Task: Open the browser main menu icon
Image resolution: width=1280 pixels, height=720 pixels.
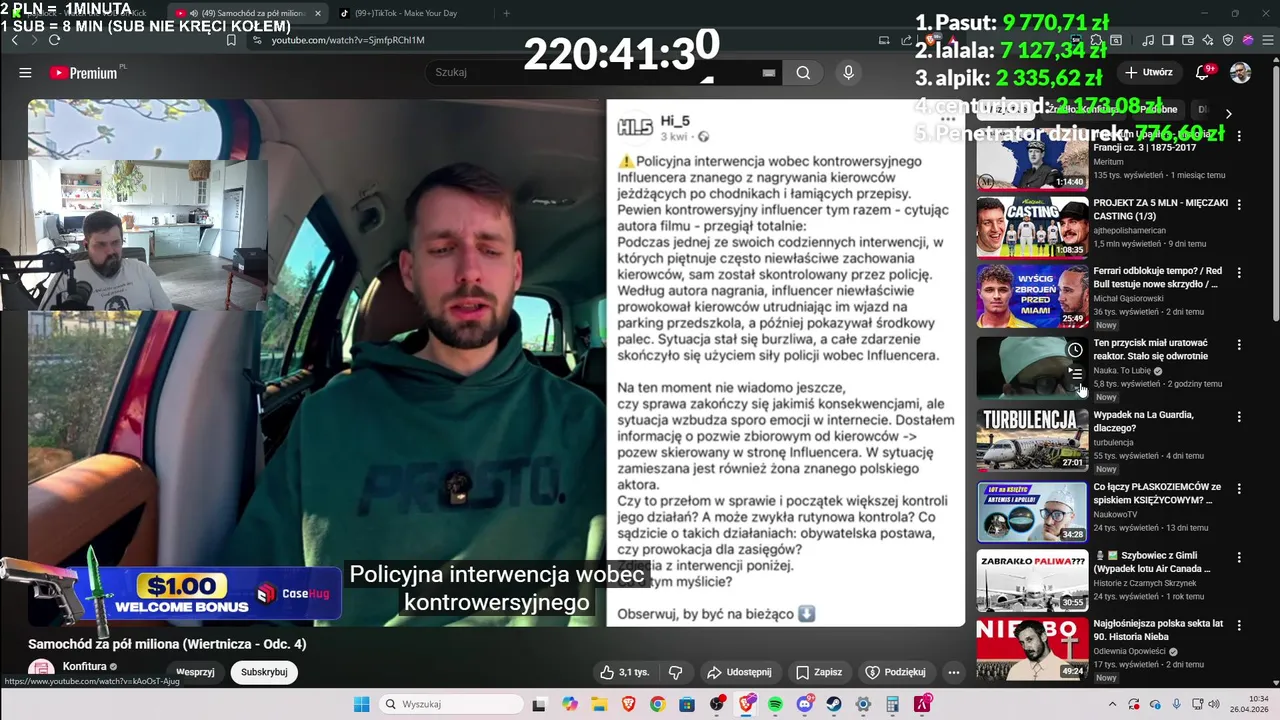Action: 1267,40
